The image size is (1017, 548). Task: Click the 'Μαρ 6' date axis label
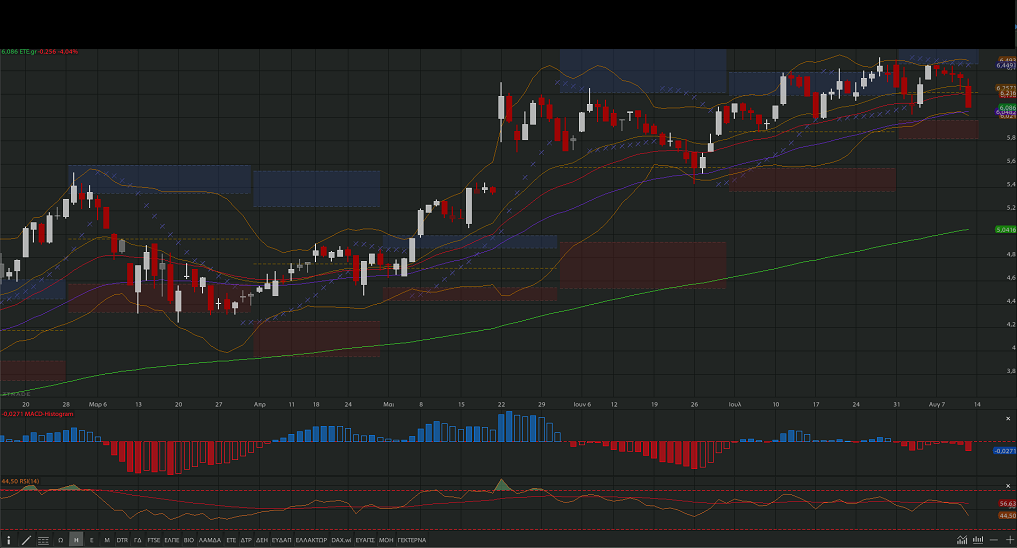(98, 404)
